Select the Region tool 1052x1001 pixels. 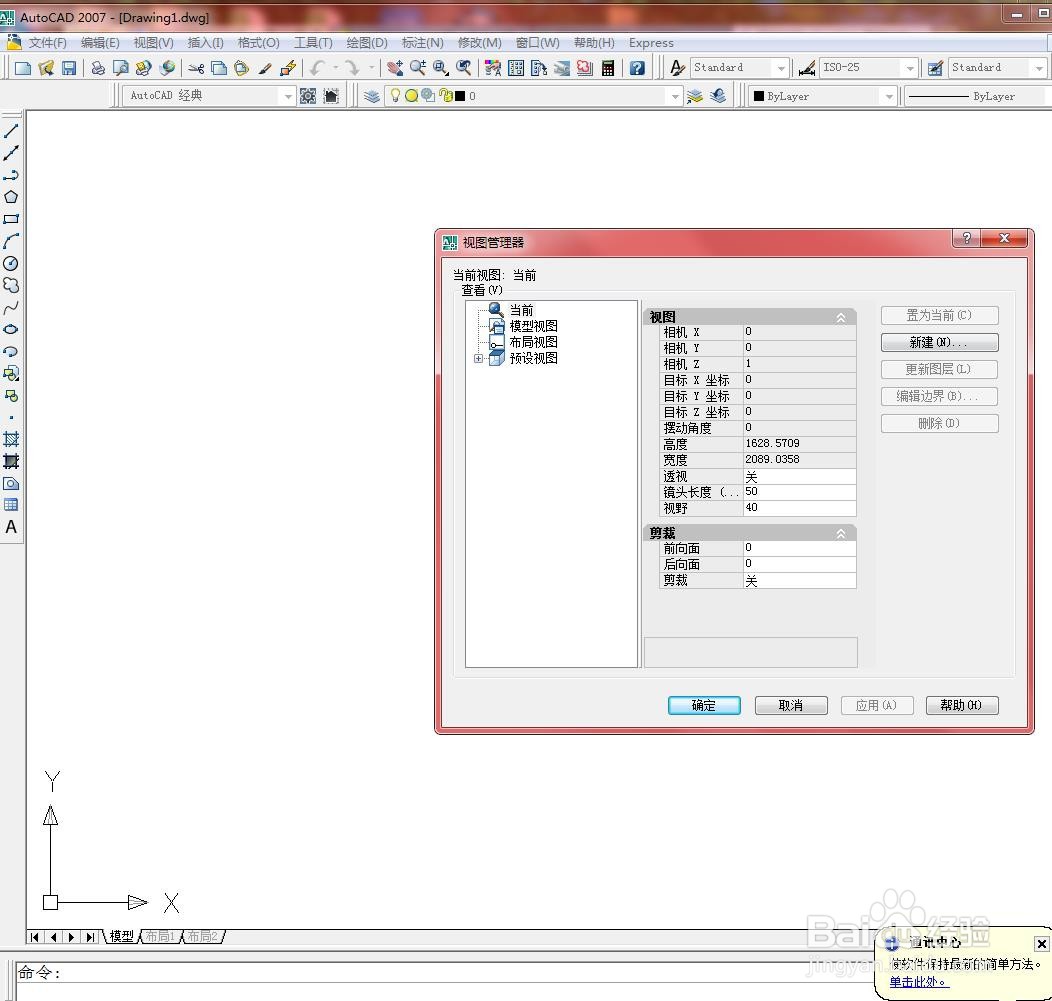coord(11,484)
